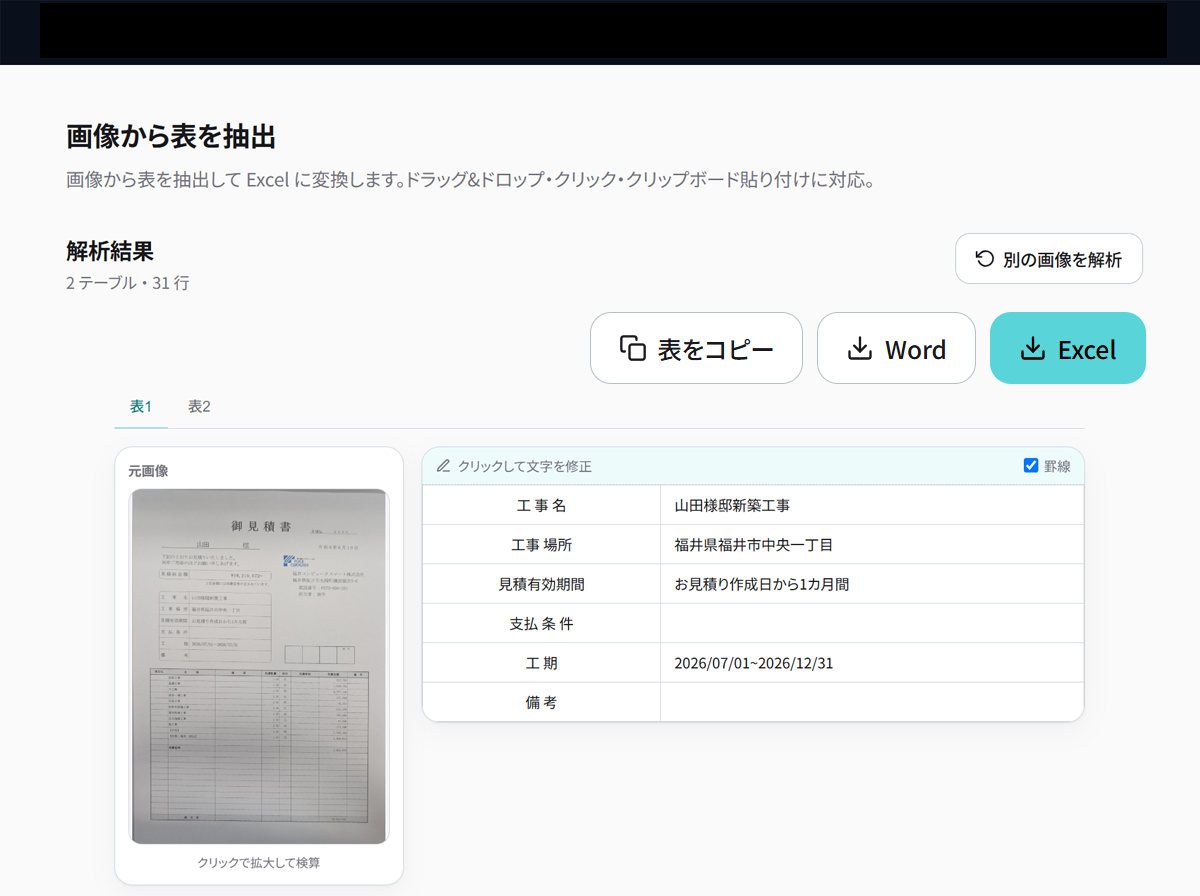
Task: Edit the cell 福井県福井市中央一丁目
Action: tap(872, 545)
